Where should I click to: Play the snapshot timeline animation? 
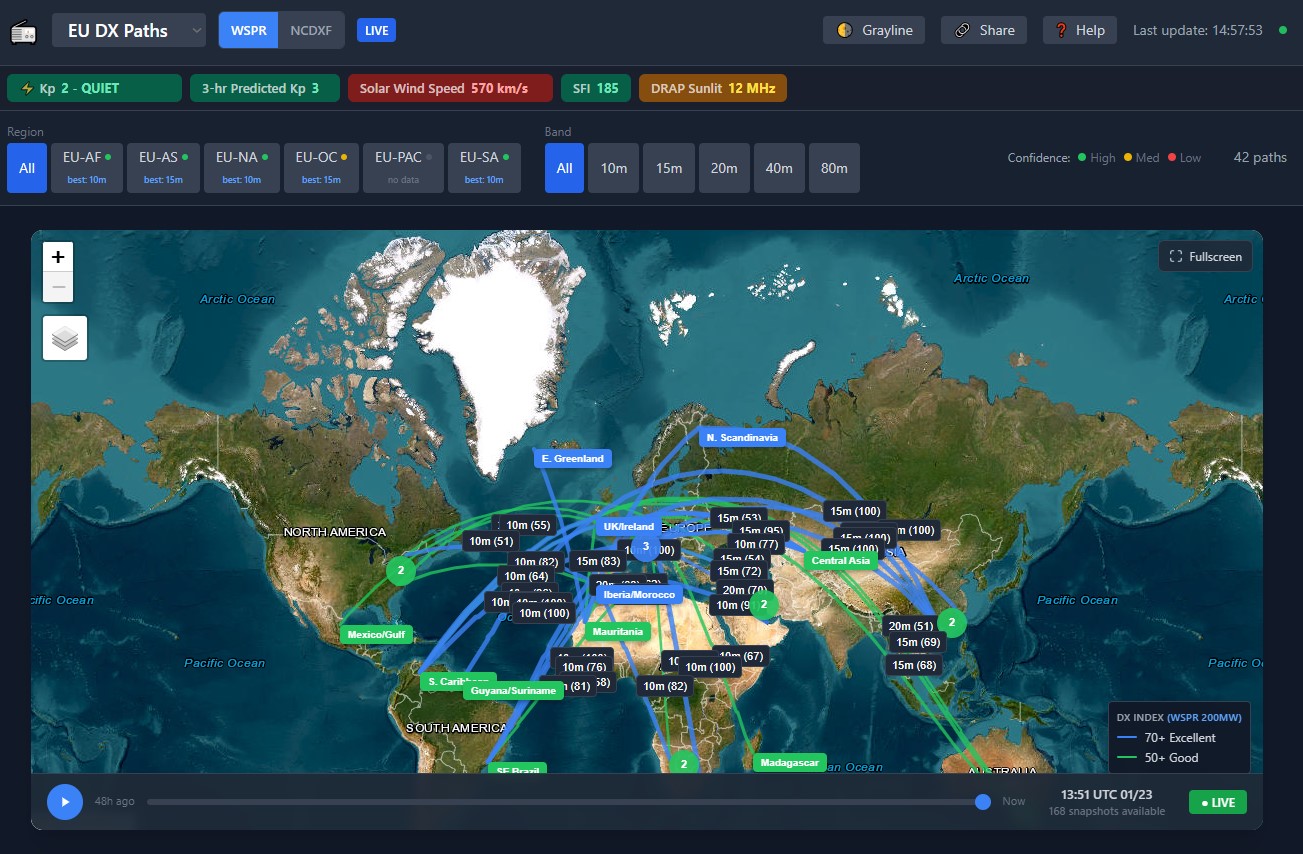click(65, 801)
